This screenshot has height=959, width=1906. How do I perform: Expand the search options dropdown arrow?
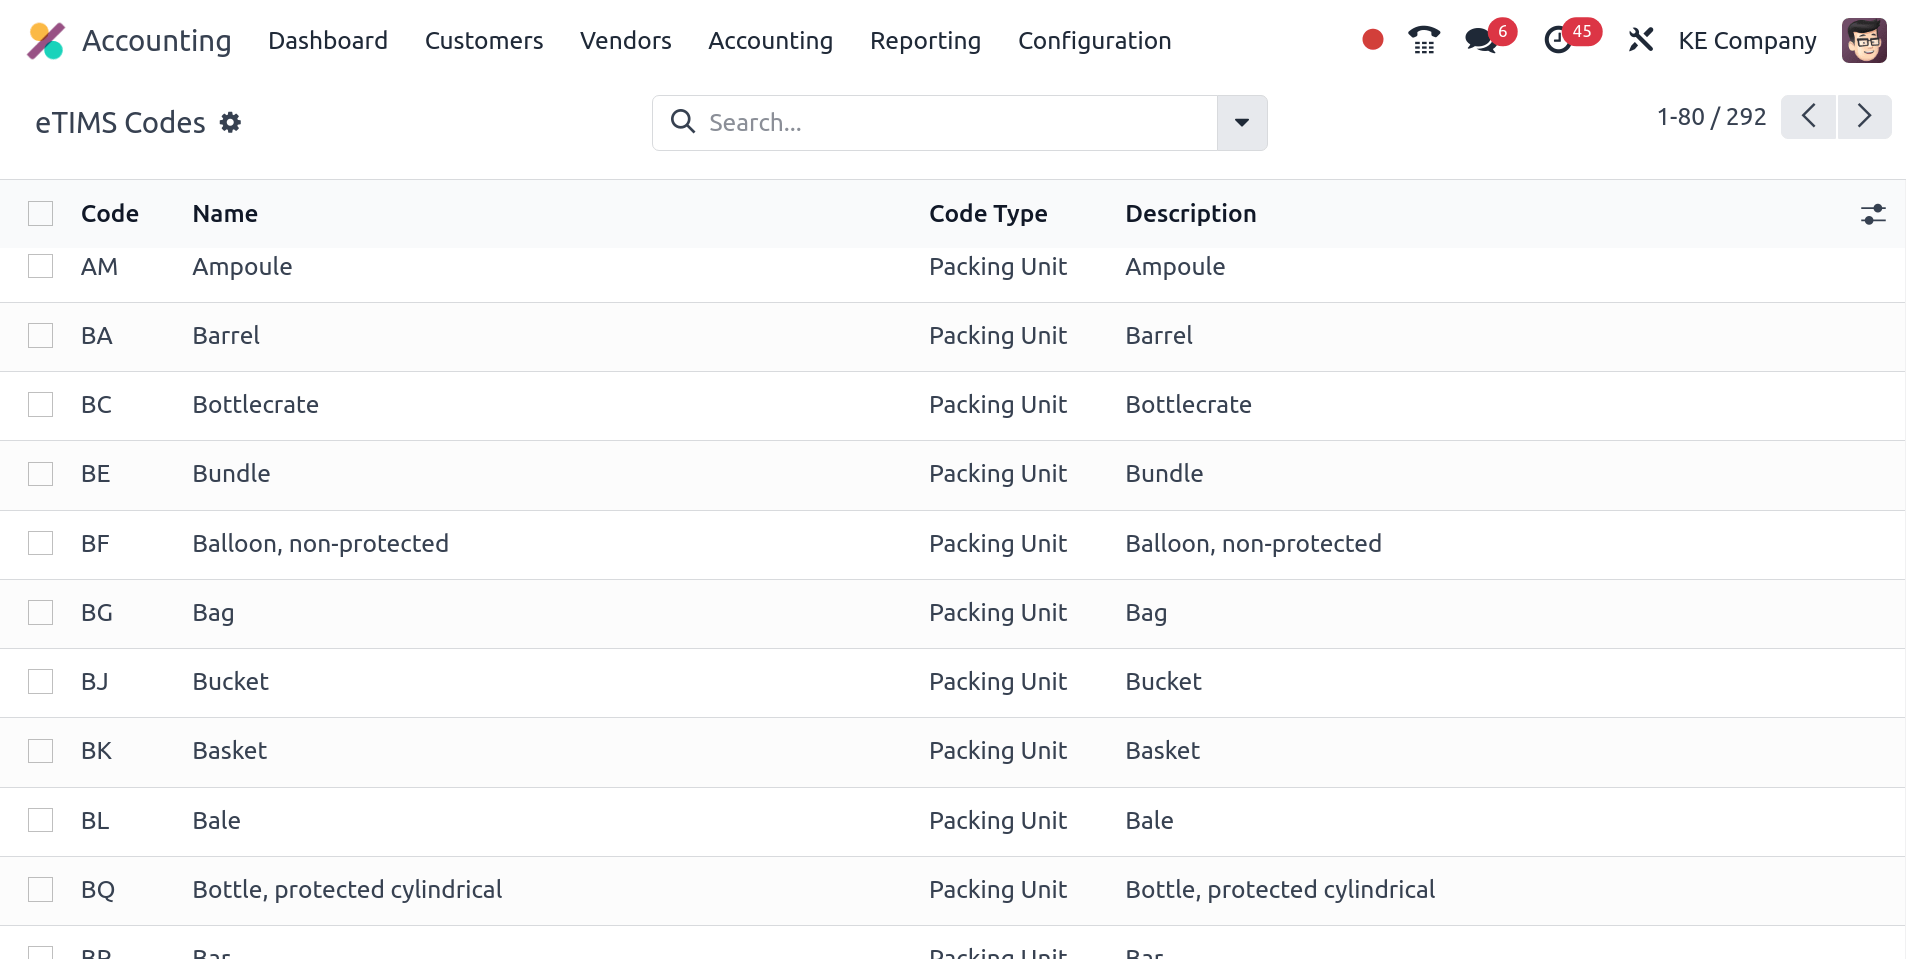click(x=1241, y=123)
